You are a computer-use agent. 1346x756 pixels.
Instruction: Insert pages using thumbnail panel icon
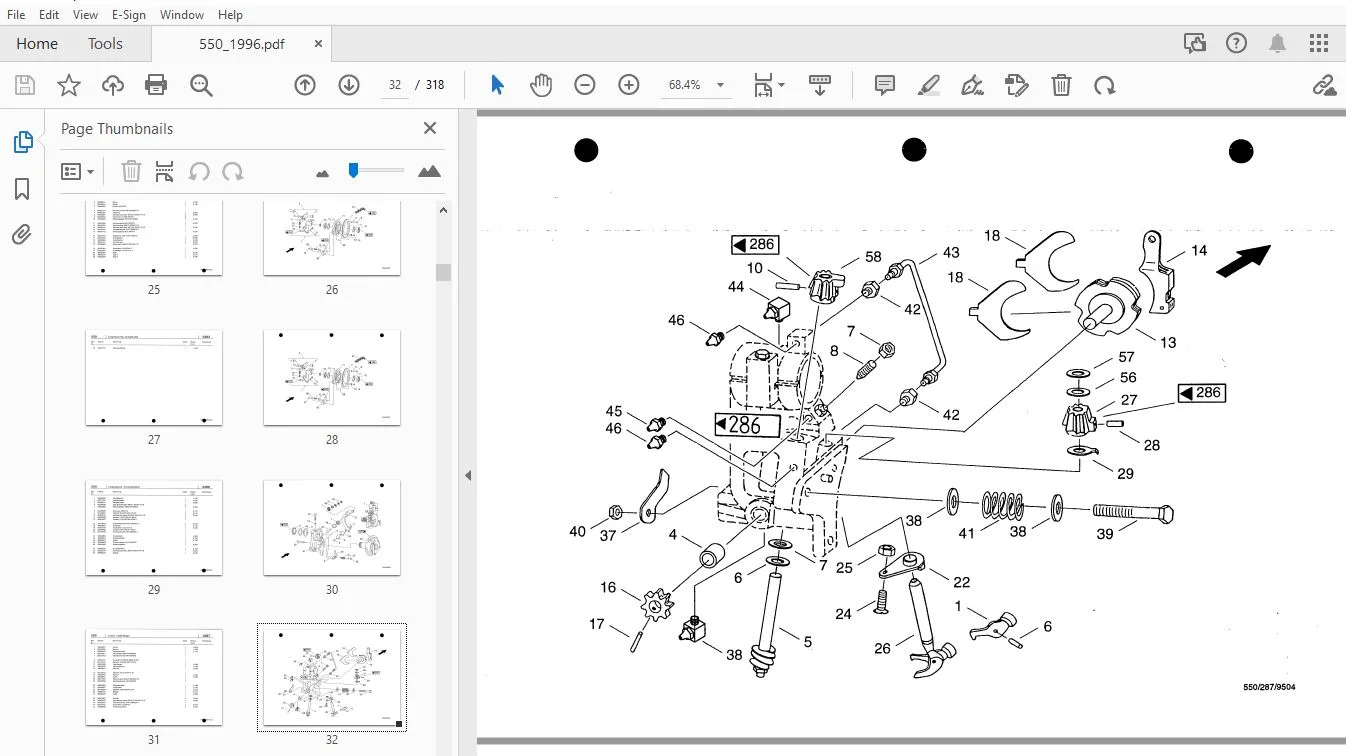pos(165,171)
